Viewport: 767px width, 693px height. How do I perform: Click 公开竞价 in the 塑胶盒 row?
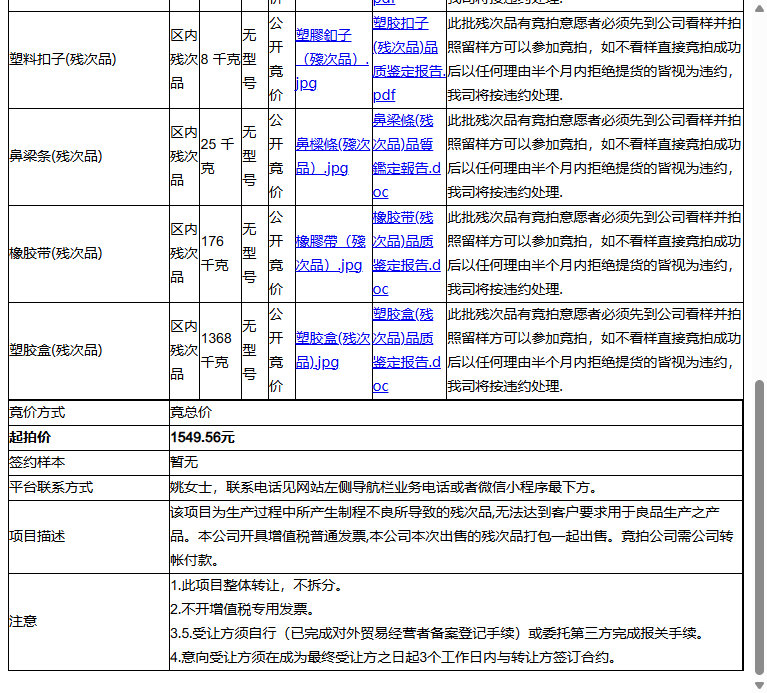click(x=276, y=350)
